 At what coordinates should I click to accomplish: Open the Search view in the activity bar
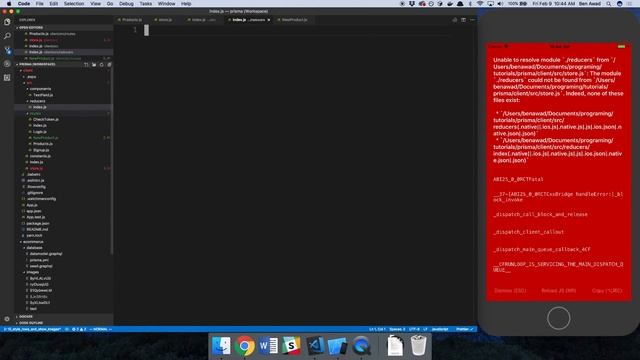[x=7, y=36]
